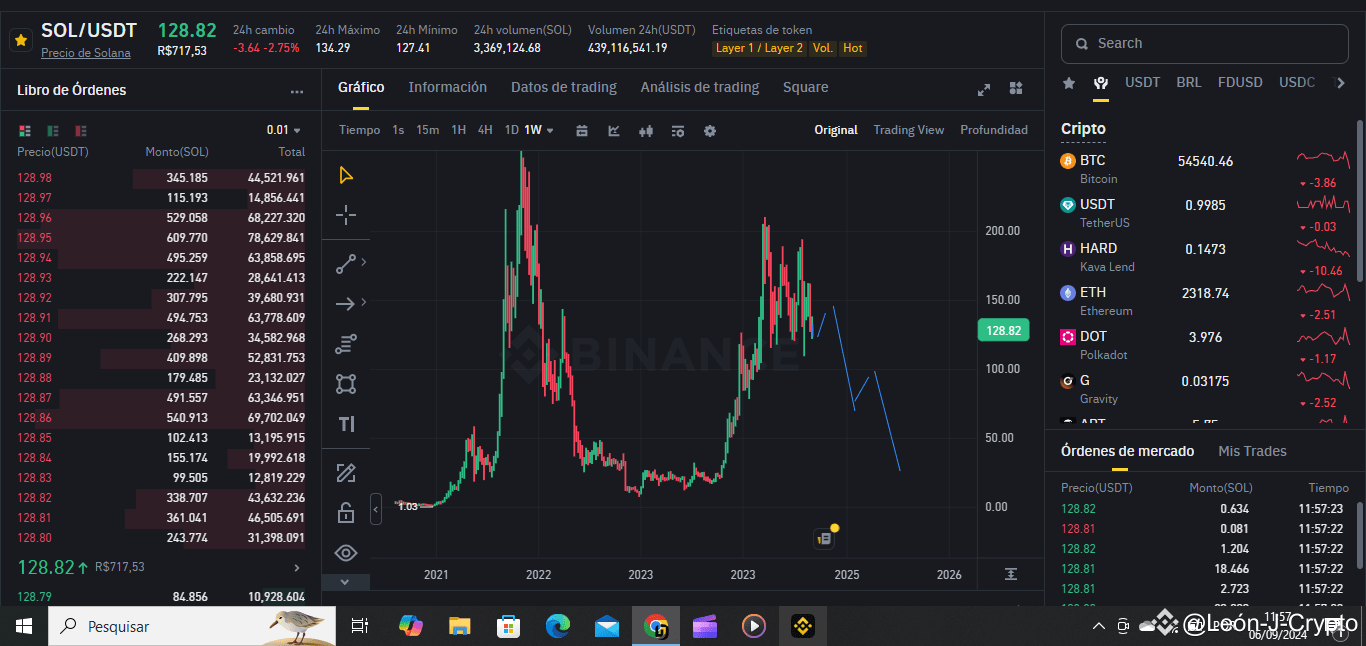Switch to the Gráfico tab
Viewport: 1366px width, 646px height.
click(x=361, y=87)
